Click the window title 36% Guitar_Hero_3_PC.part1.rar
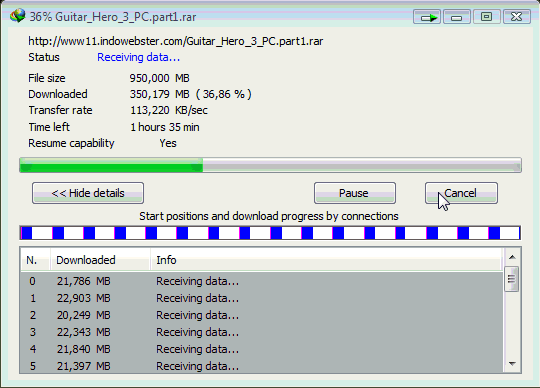The height and width of the screenshot is (388, 540). (113, 17)
